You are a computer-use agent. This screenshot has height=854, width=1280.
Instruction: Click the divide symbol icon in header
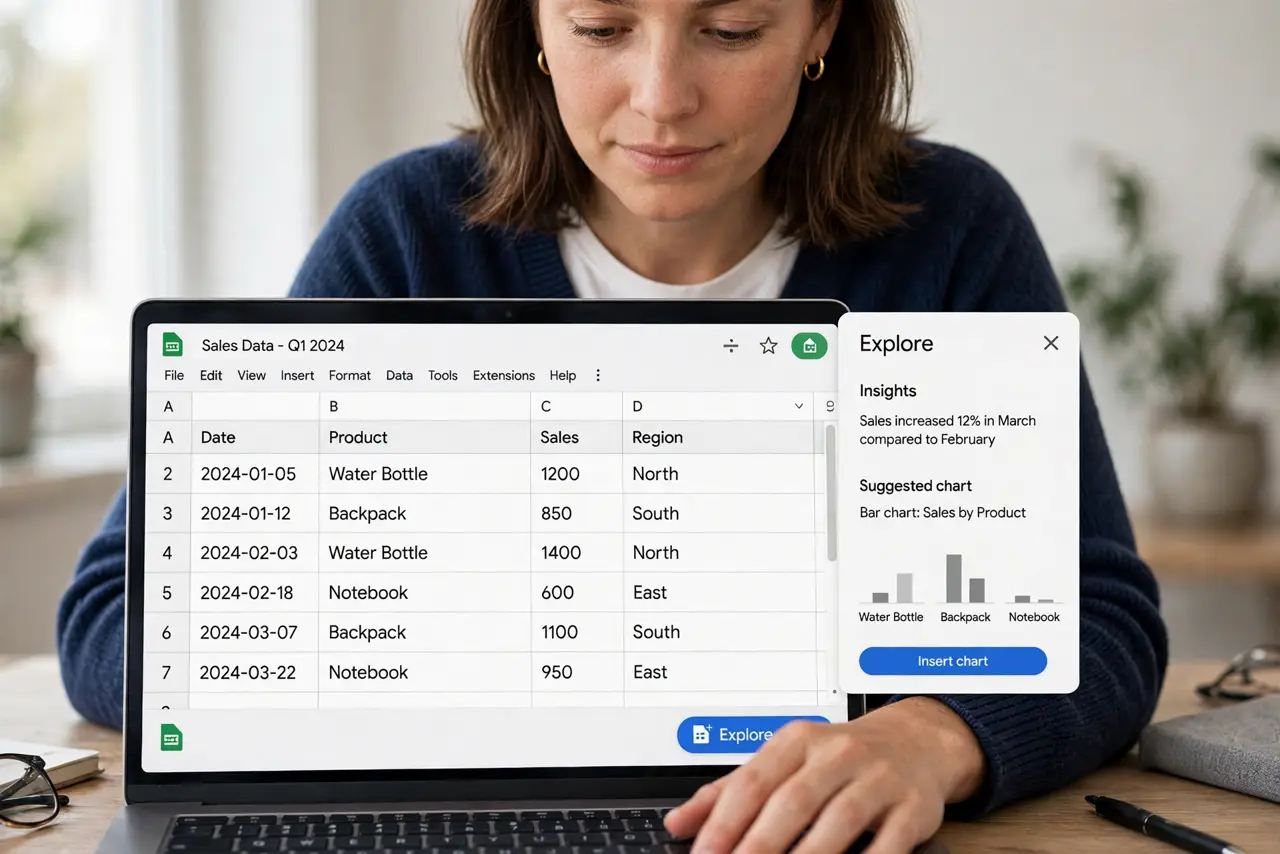(731, 346)
